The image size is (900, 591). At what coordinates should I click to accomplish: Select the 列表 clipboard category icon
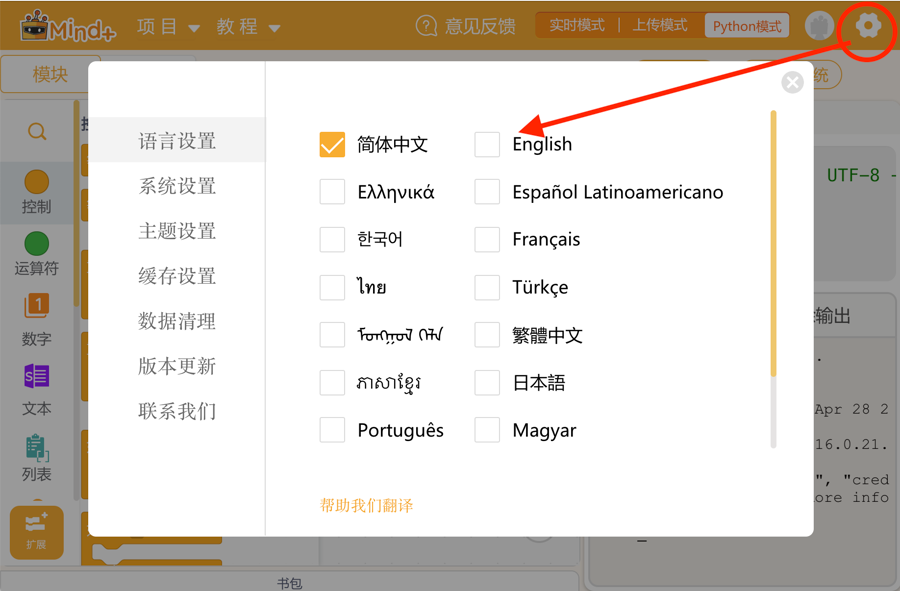tap(37, 447)
